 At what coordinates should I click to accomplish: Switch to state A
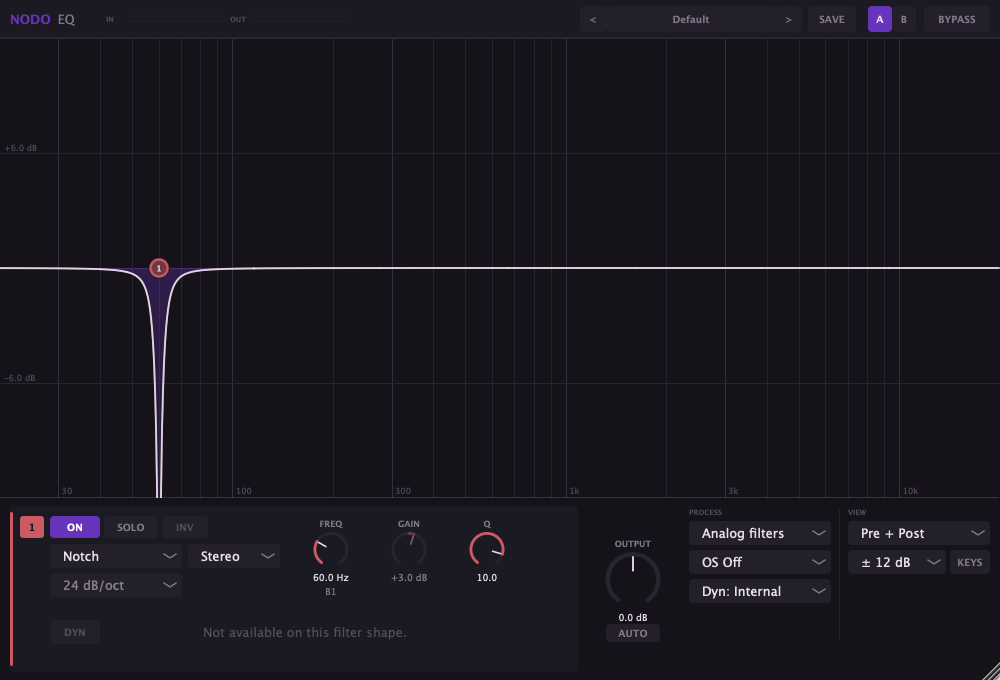pyautogui.click(x=879, y=20)
